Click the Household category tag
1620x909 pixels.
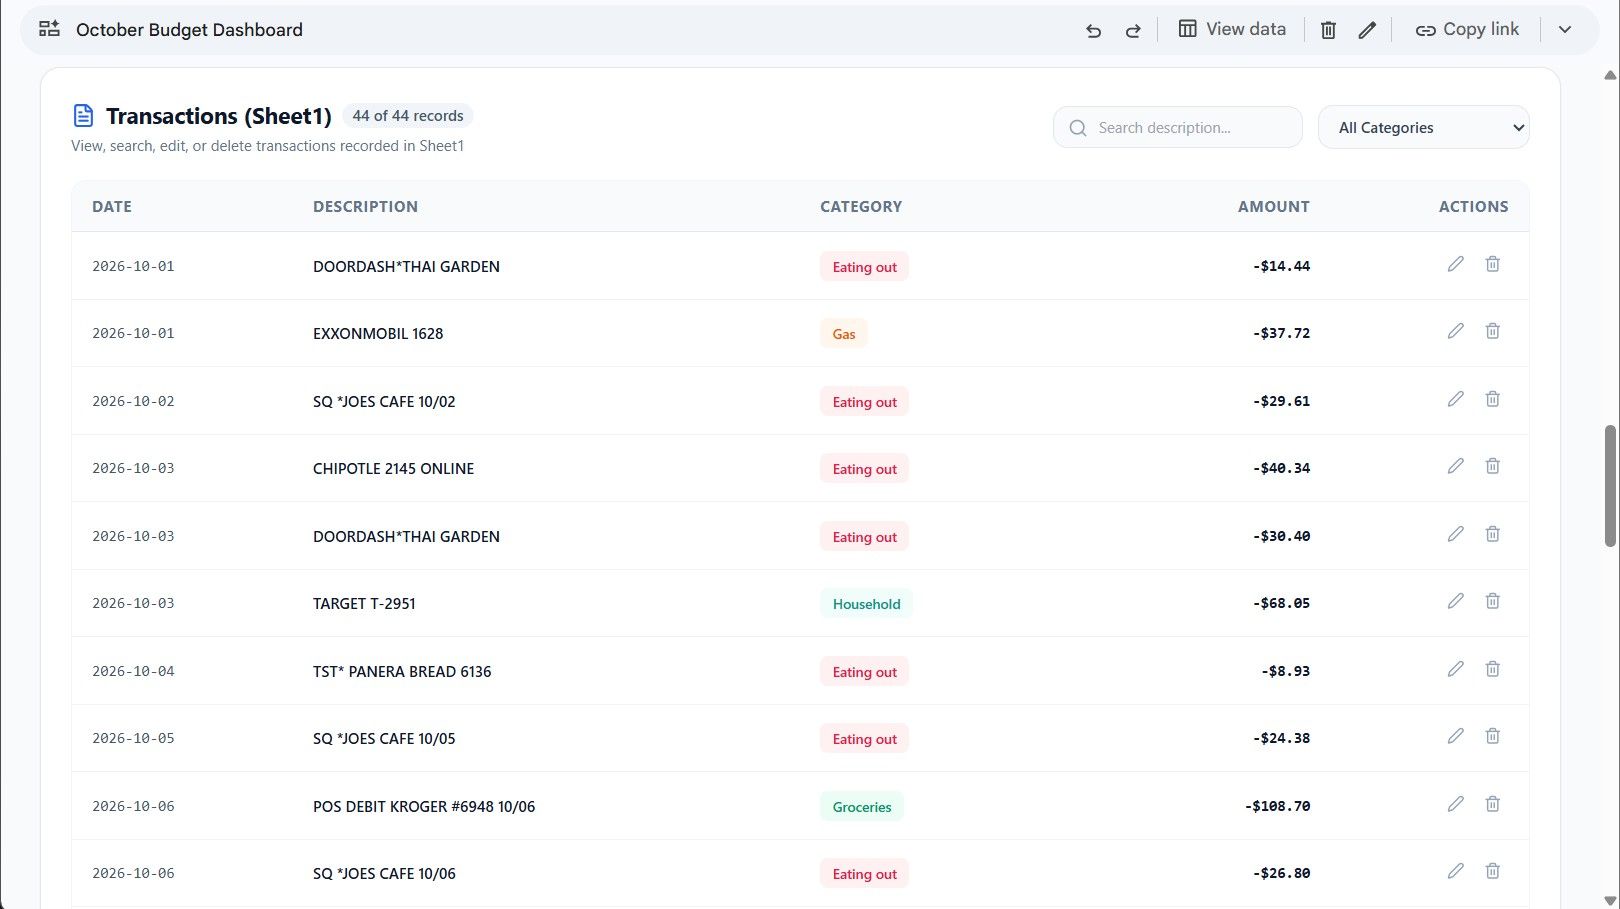866,604
